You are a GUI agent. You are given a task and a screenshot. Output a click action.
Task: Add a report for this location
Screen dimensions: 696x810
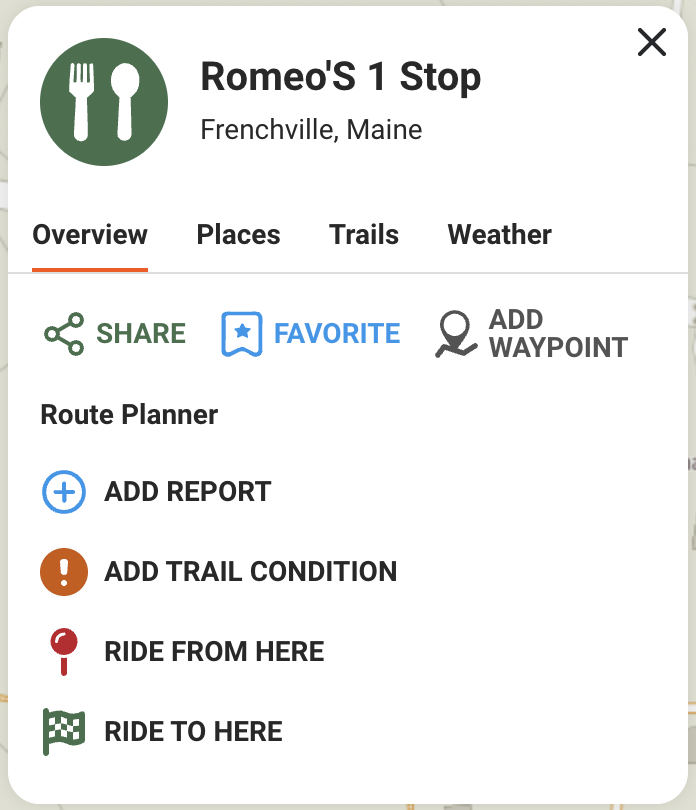coord(186,491)
